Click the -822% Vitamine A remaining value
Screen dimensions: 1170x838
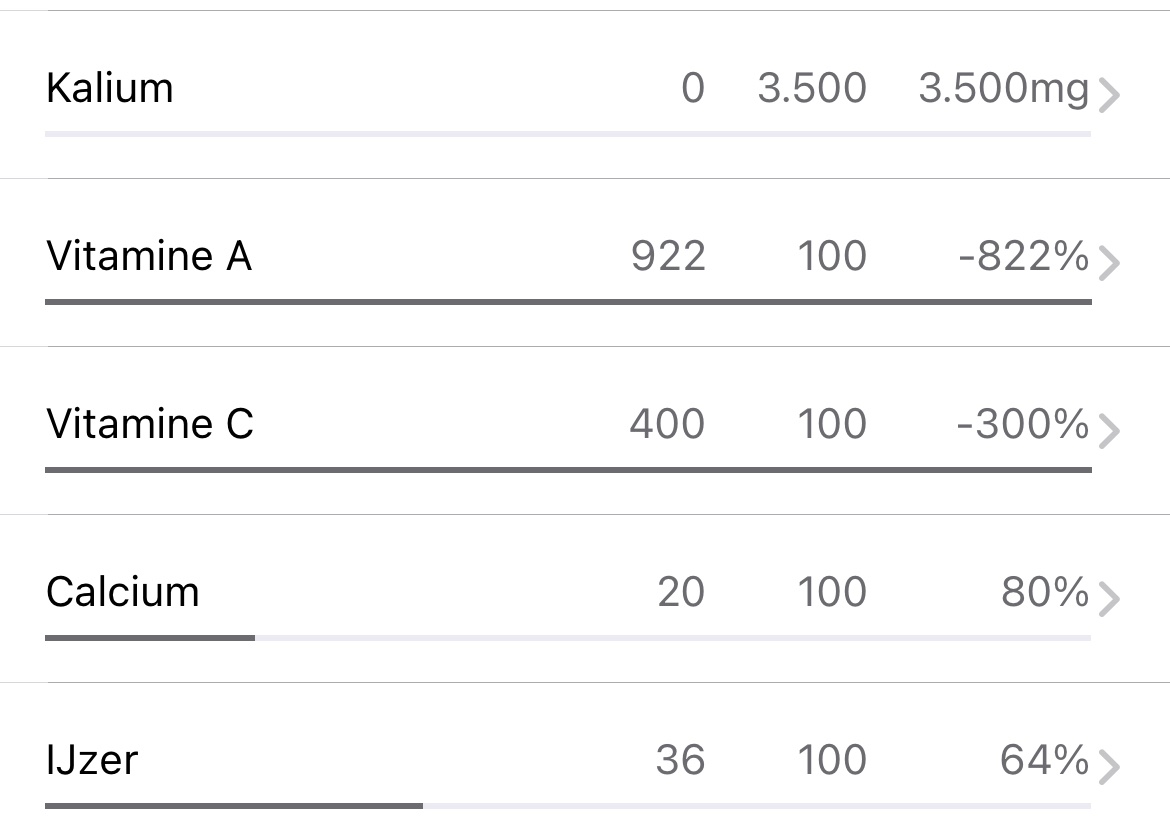(x=1023, y=257)
